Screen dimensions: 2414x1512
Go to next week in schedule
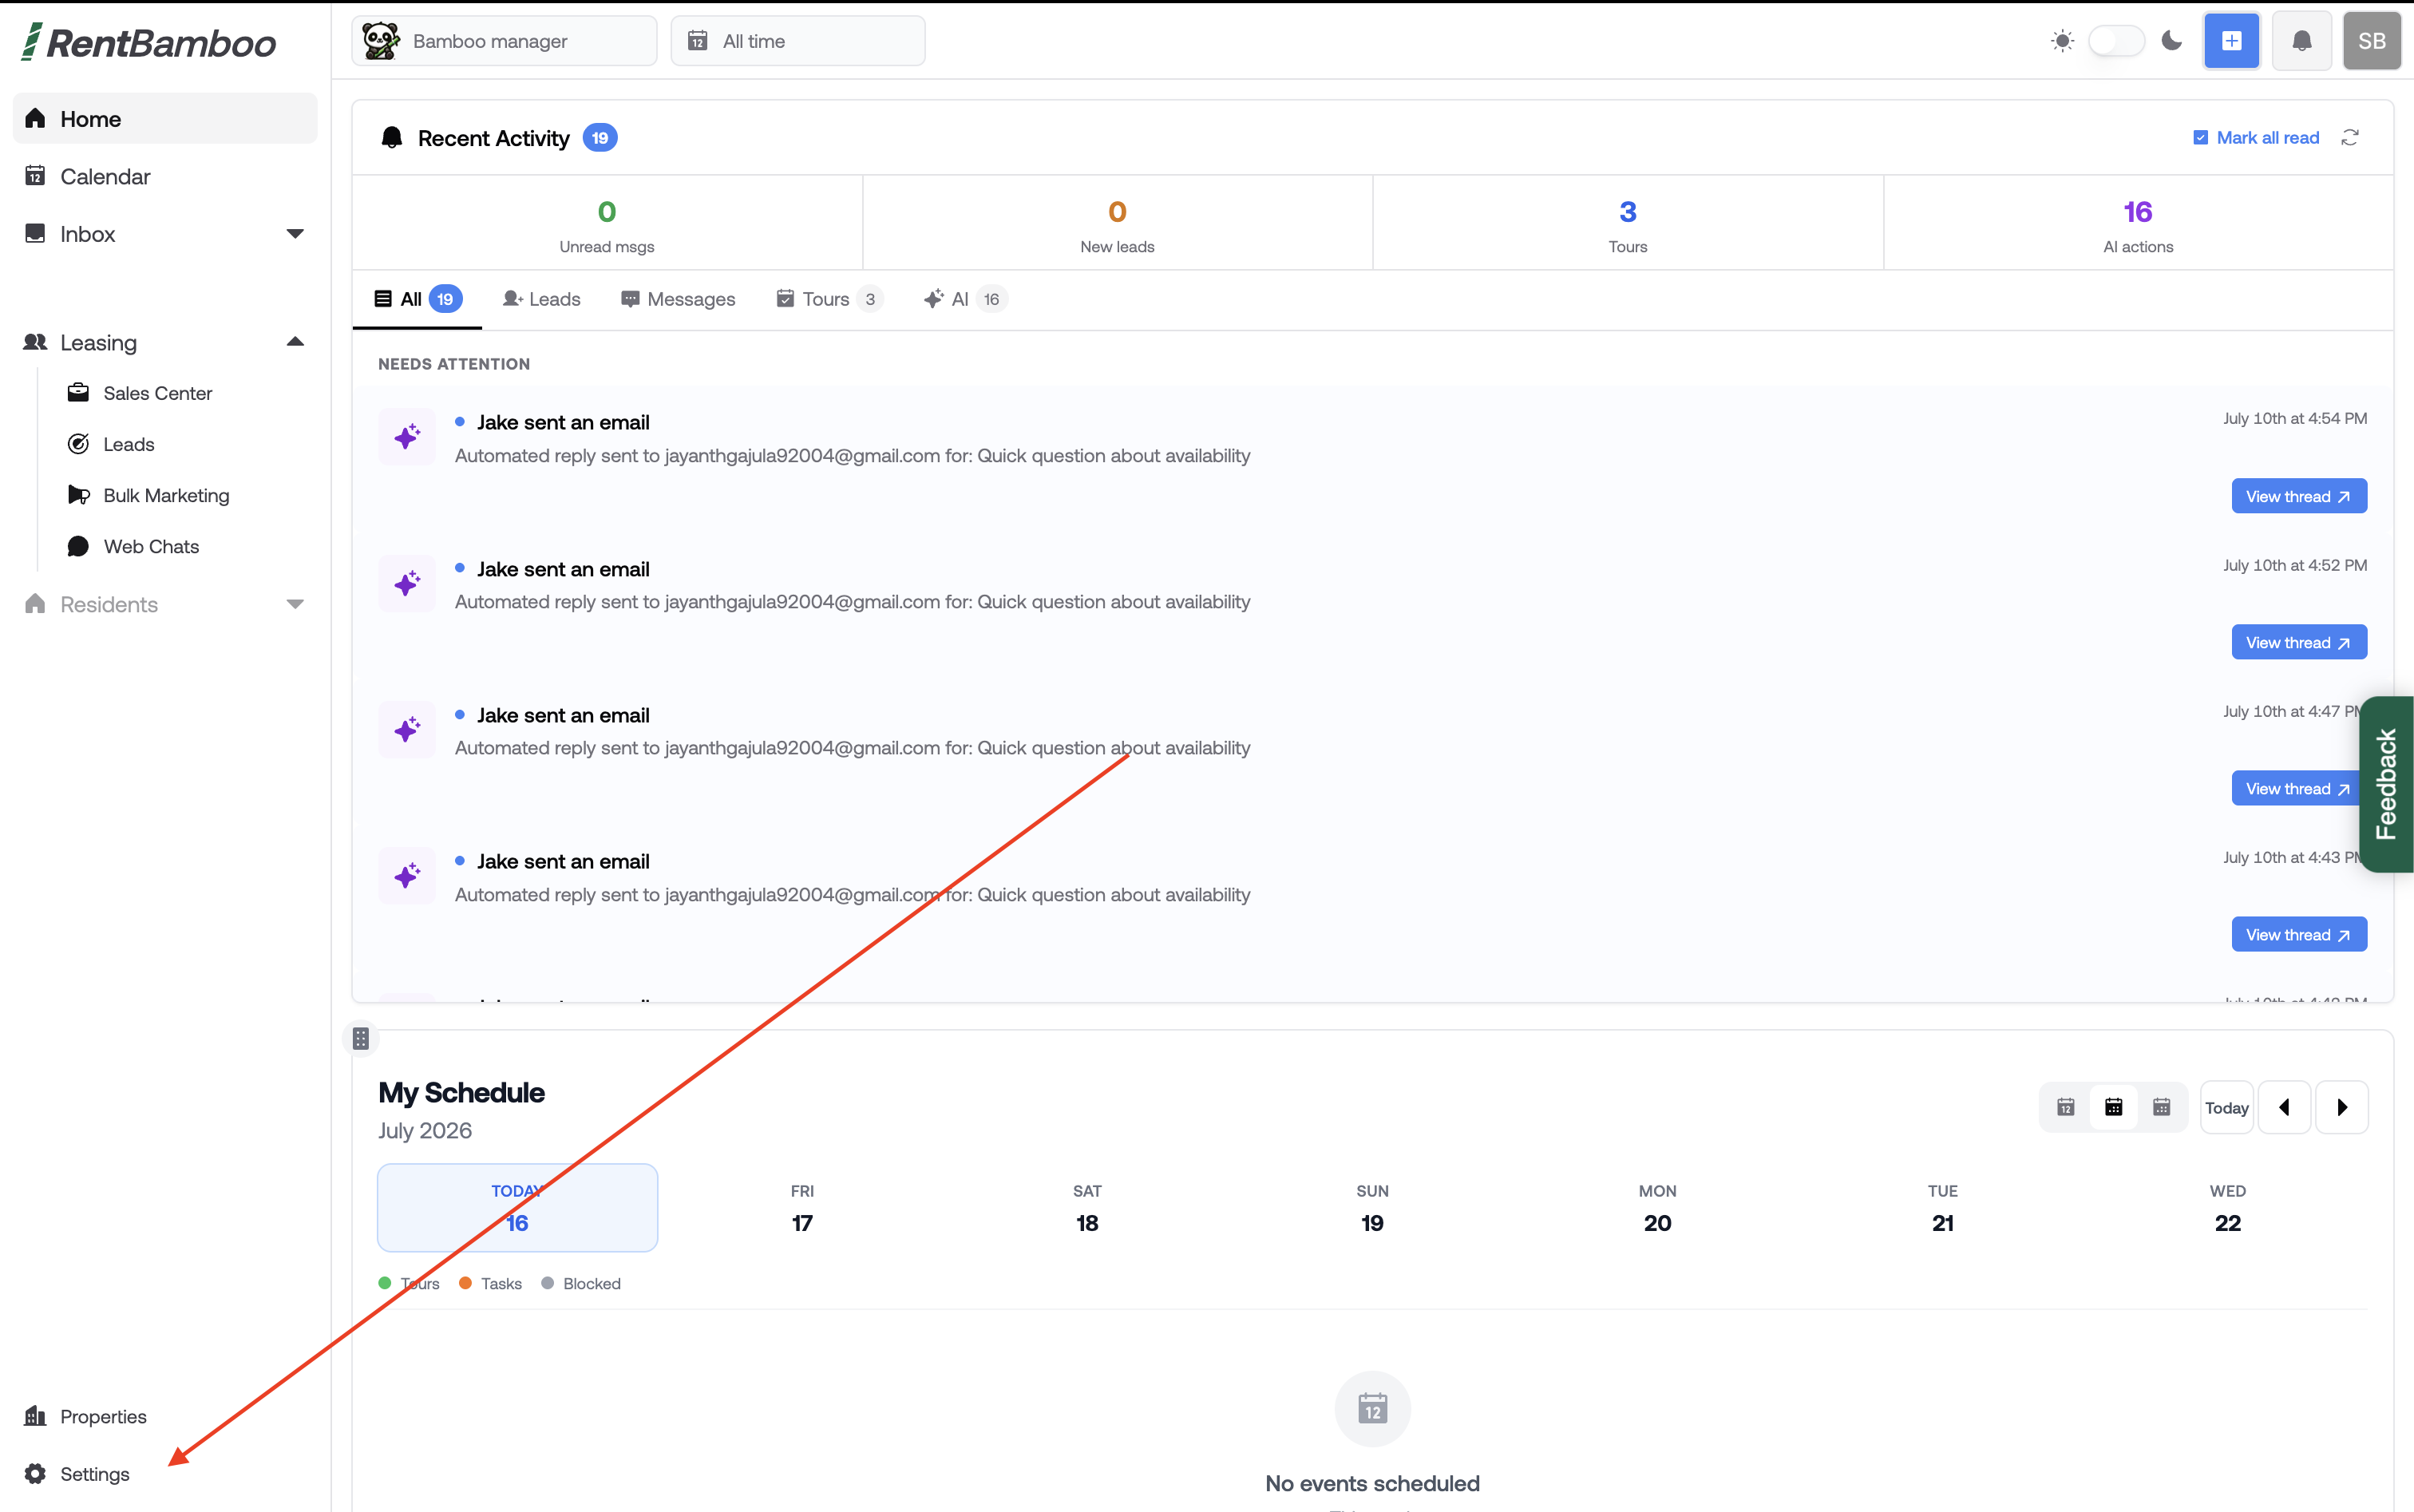(x=2341, y=1107)
